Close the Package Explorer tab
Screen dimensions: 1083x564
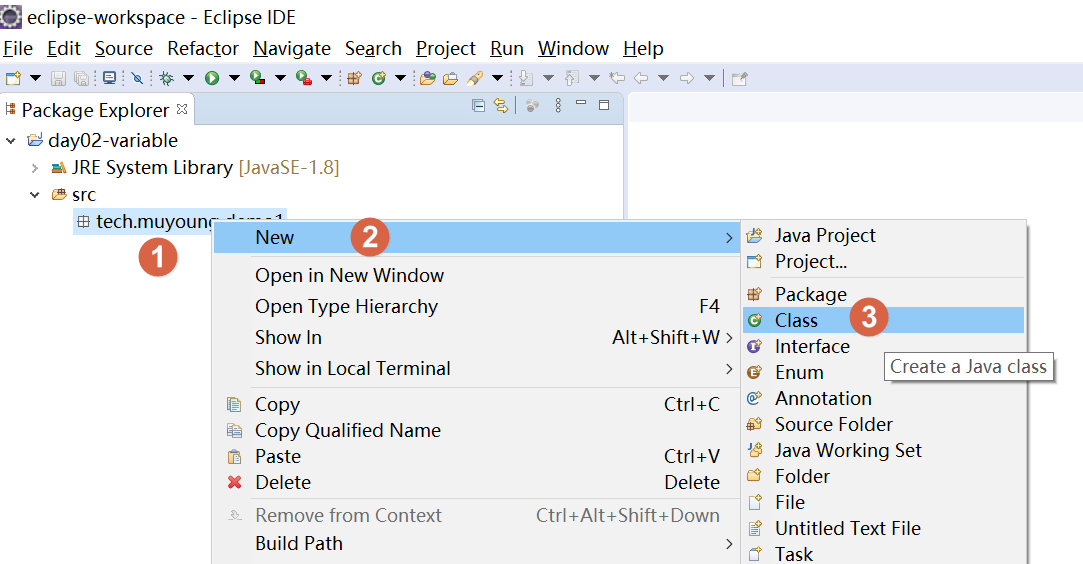(182, 108)
